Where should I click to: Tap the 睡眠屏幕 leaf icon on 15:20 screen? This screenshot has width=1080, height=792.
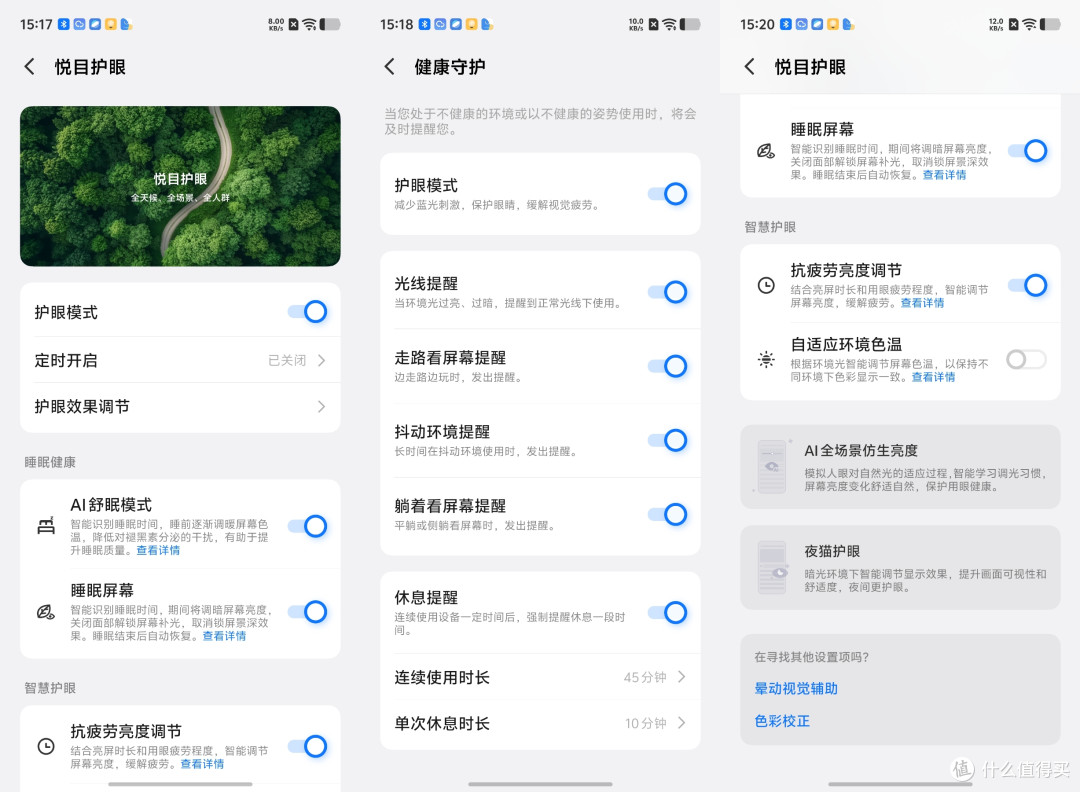tap(766, 151)
